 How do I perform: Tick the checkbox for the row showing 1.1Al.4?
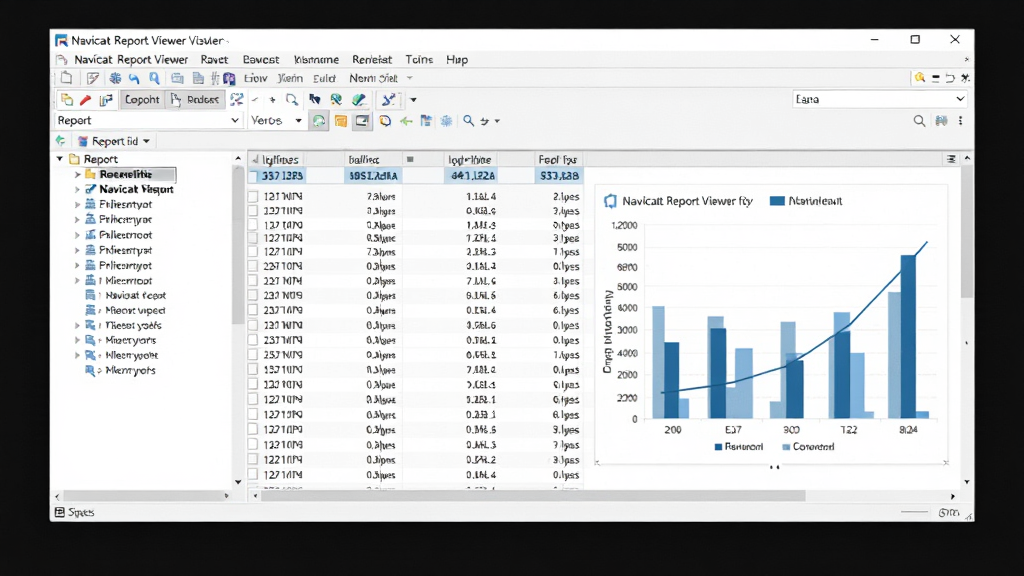(x=253, y=196)
